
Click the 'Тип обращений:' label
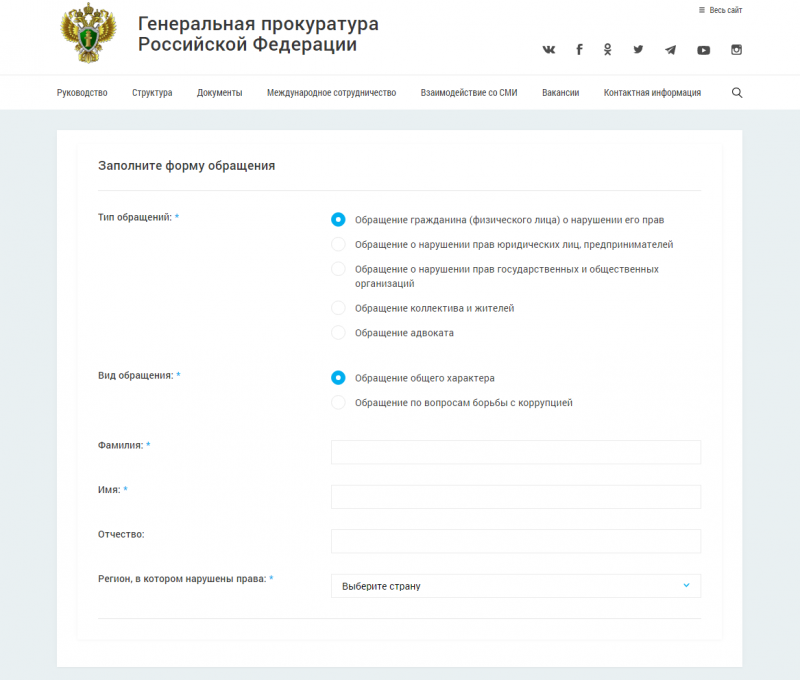click(135, 217)
